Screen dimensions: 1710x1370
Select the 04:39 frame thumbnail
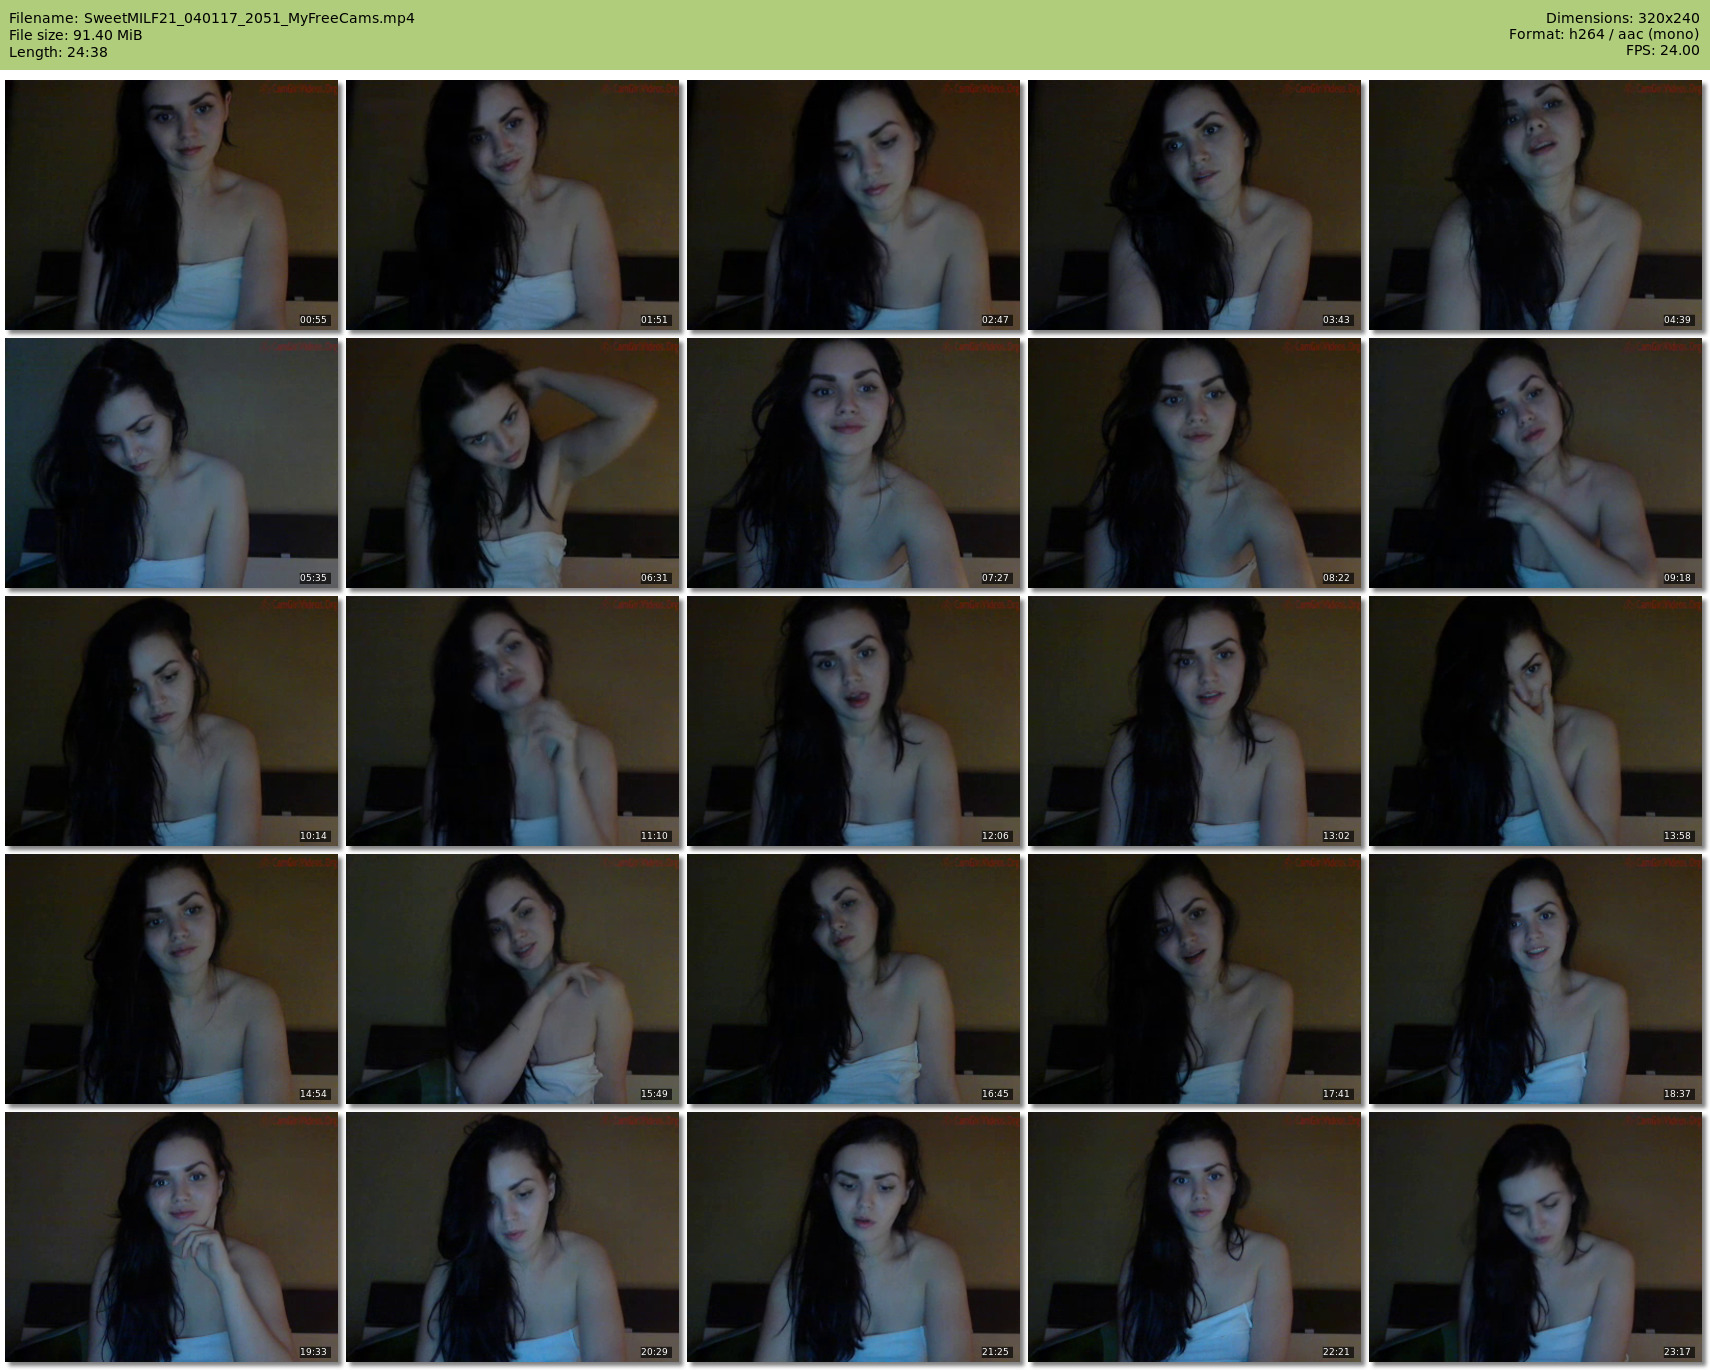click(1535, 205)
